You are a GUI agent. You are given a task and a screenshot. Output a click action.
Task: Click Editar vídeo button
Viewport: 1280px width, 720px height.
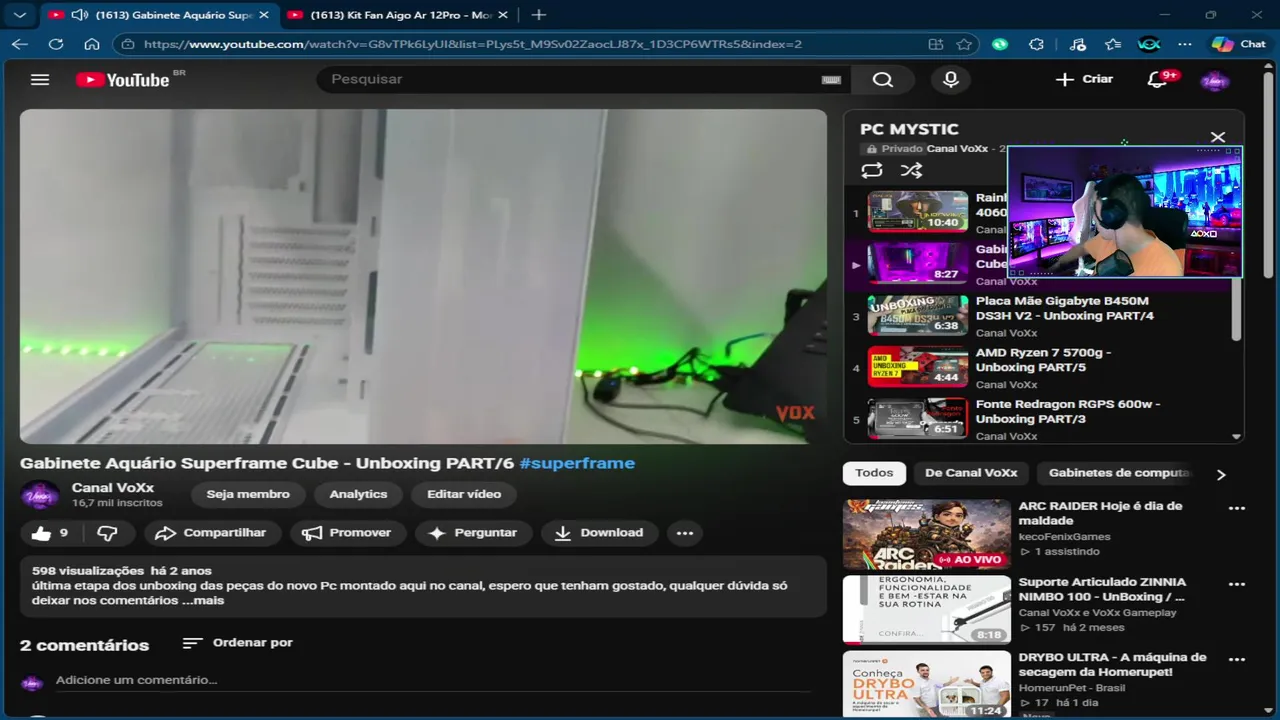(464, 494)
